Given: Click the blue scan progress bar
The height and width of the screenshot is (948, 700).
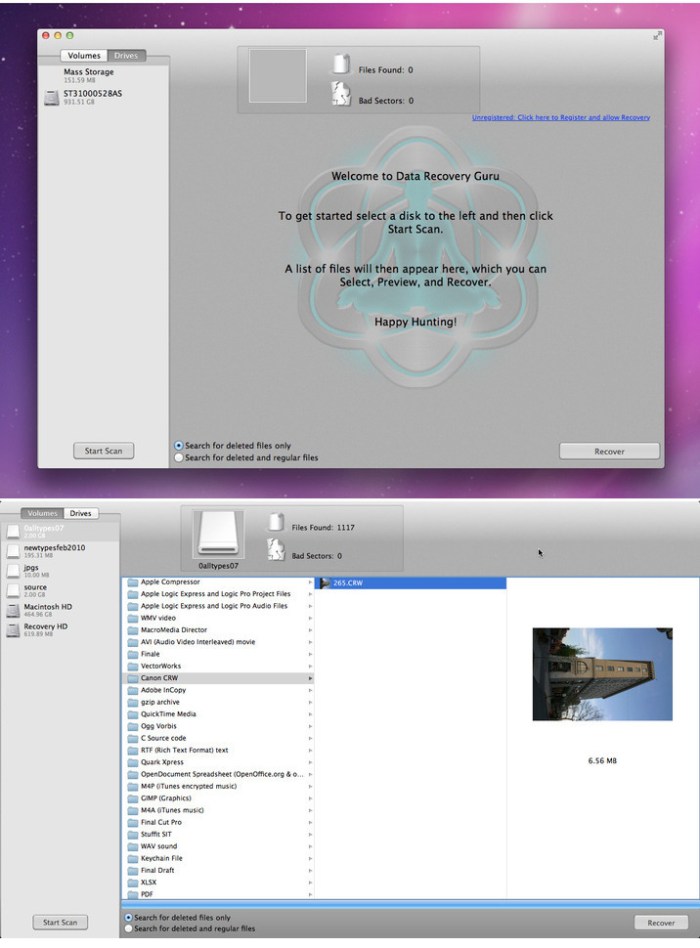Looking at the screenshot, I should 410,904.
